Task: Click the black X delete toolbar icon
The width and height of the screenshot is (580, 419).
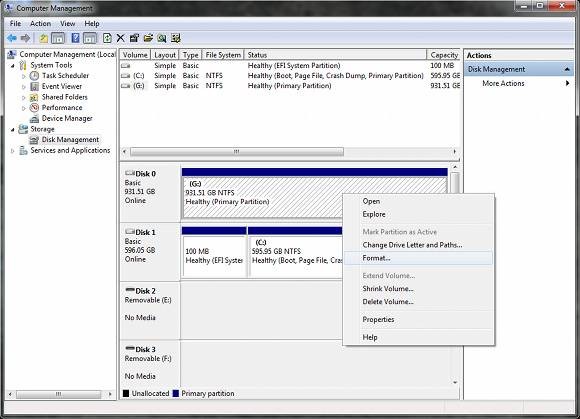Action: pos(121,38)
